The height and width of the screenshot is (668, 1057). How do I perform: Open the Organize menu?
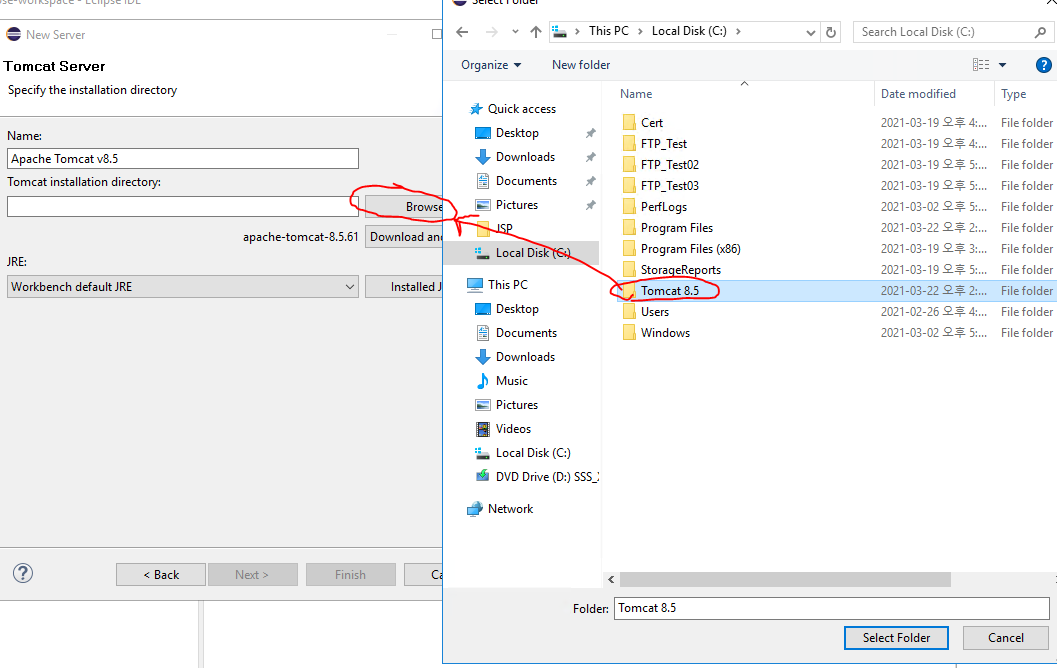[x=491, y=65]
